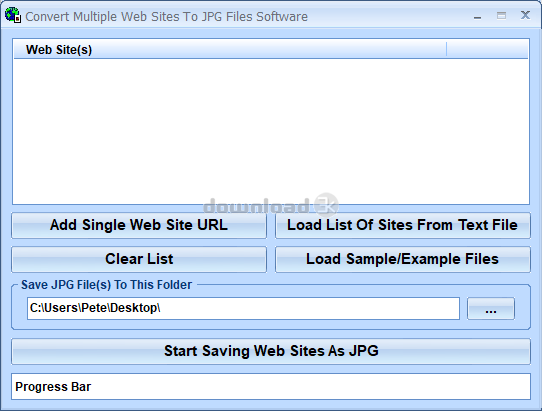Focus the save folder path field

[x=243, y=308]
